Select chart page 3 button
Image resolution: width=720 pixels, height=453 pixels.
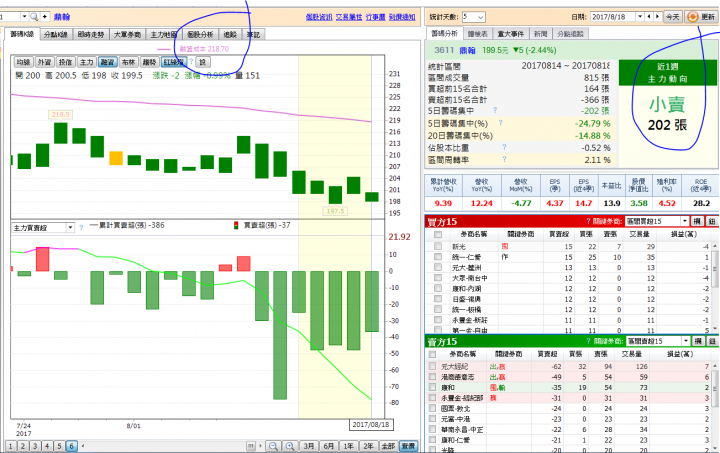coord(35,446)
